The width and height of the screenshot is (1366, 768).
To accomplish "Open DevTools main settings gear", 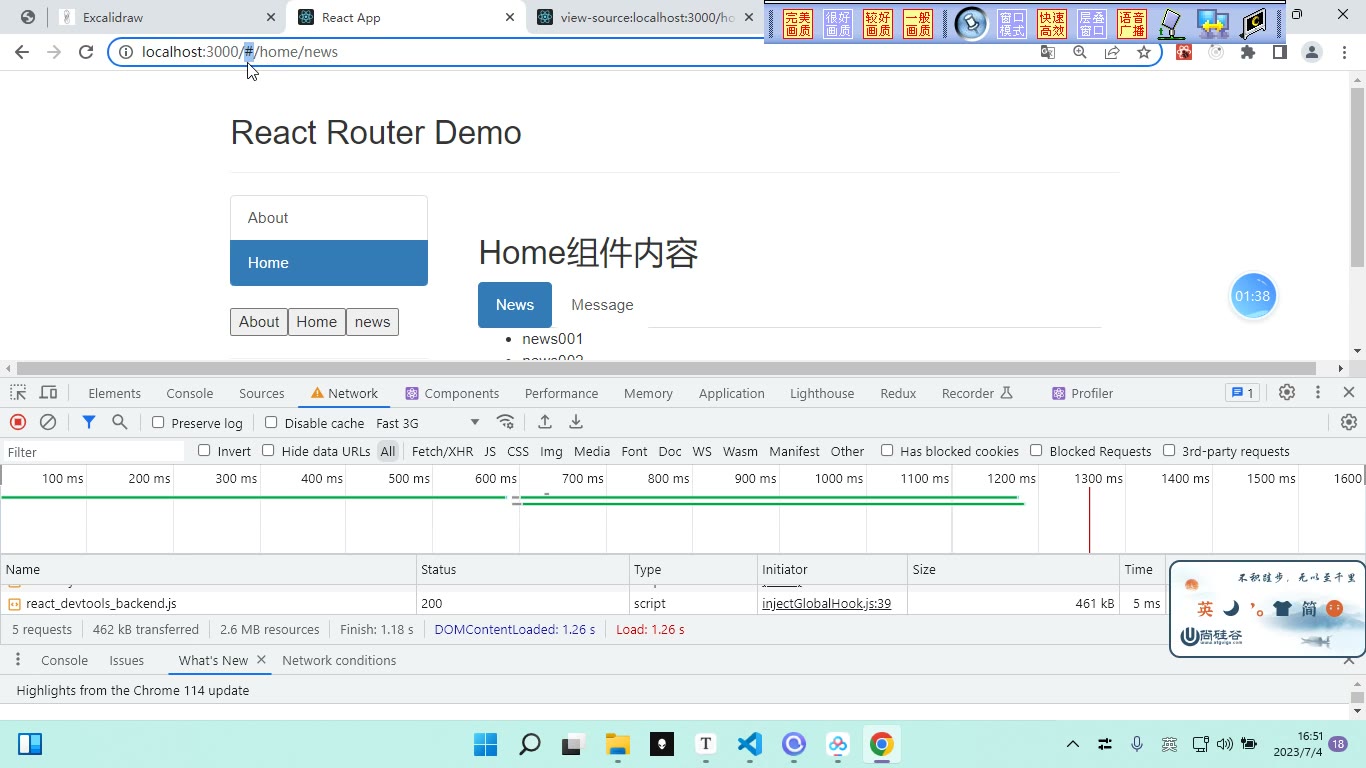I will pos(1287,393).
